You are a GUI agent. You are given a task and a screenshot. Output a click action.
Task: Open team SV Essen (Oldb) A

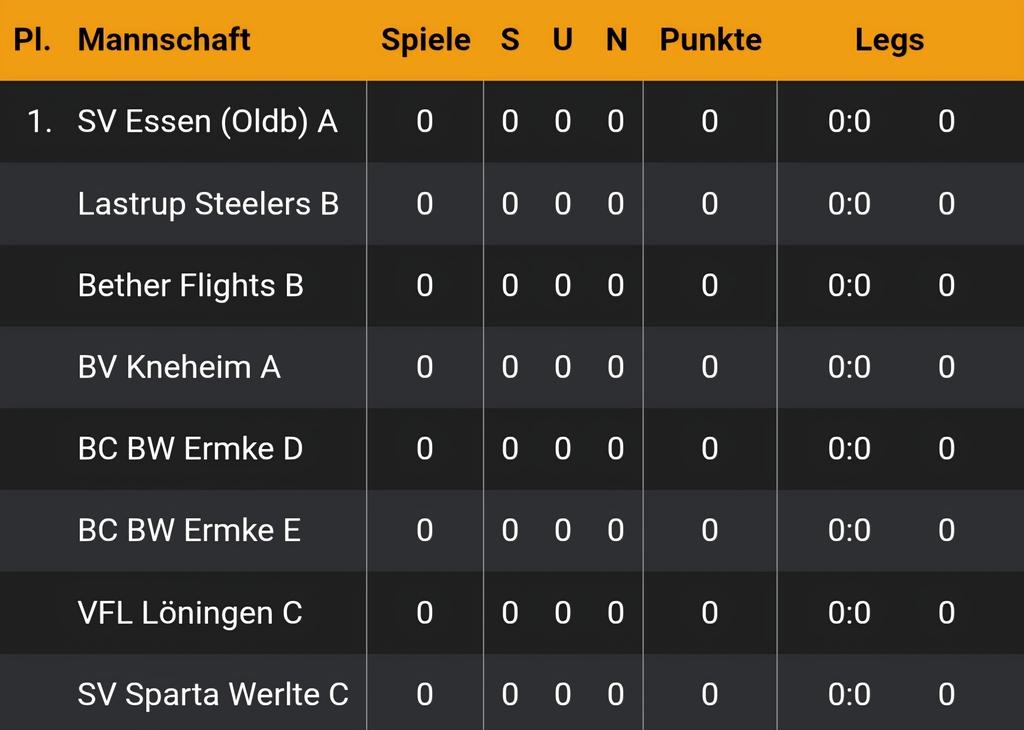(207, 122)
